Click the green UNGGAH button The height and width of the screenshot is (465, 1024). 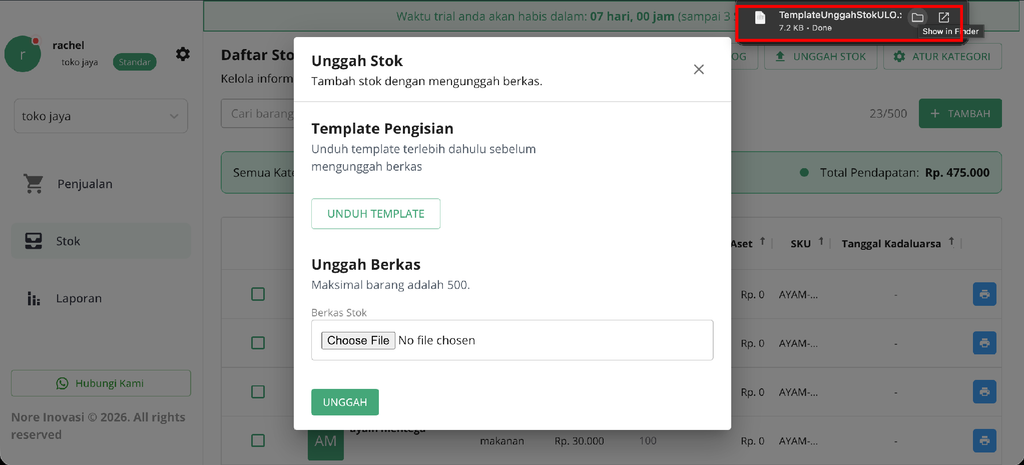pos(345,402)
